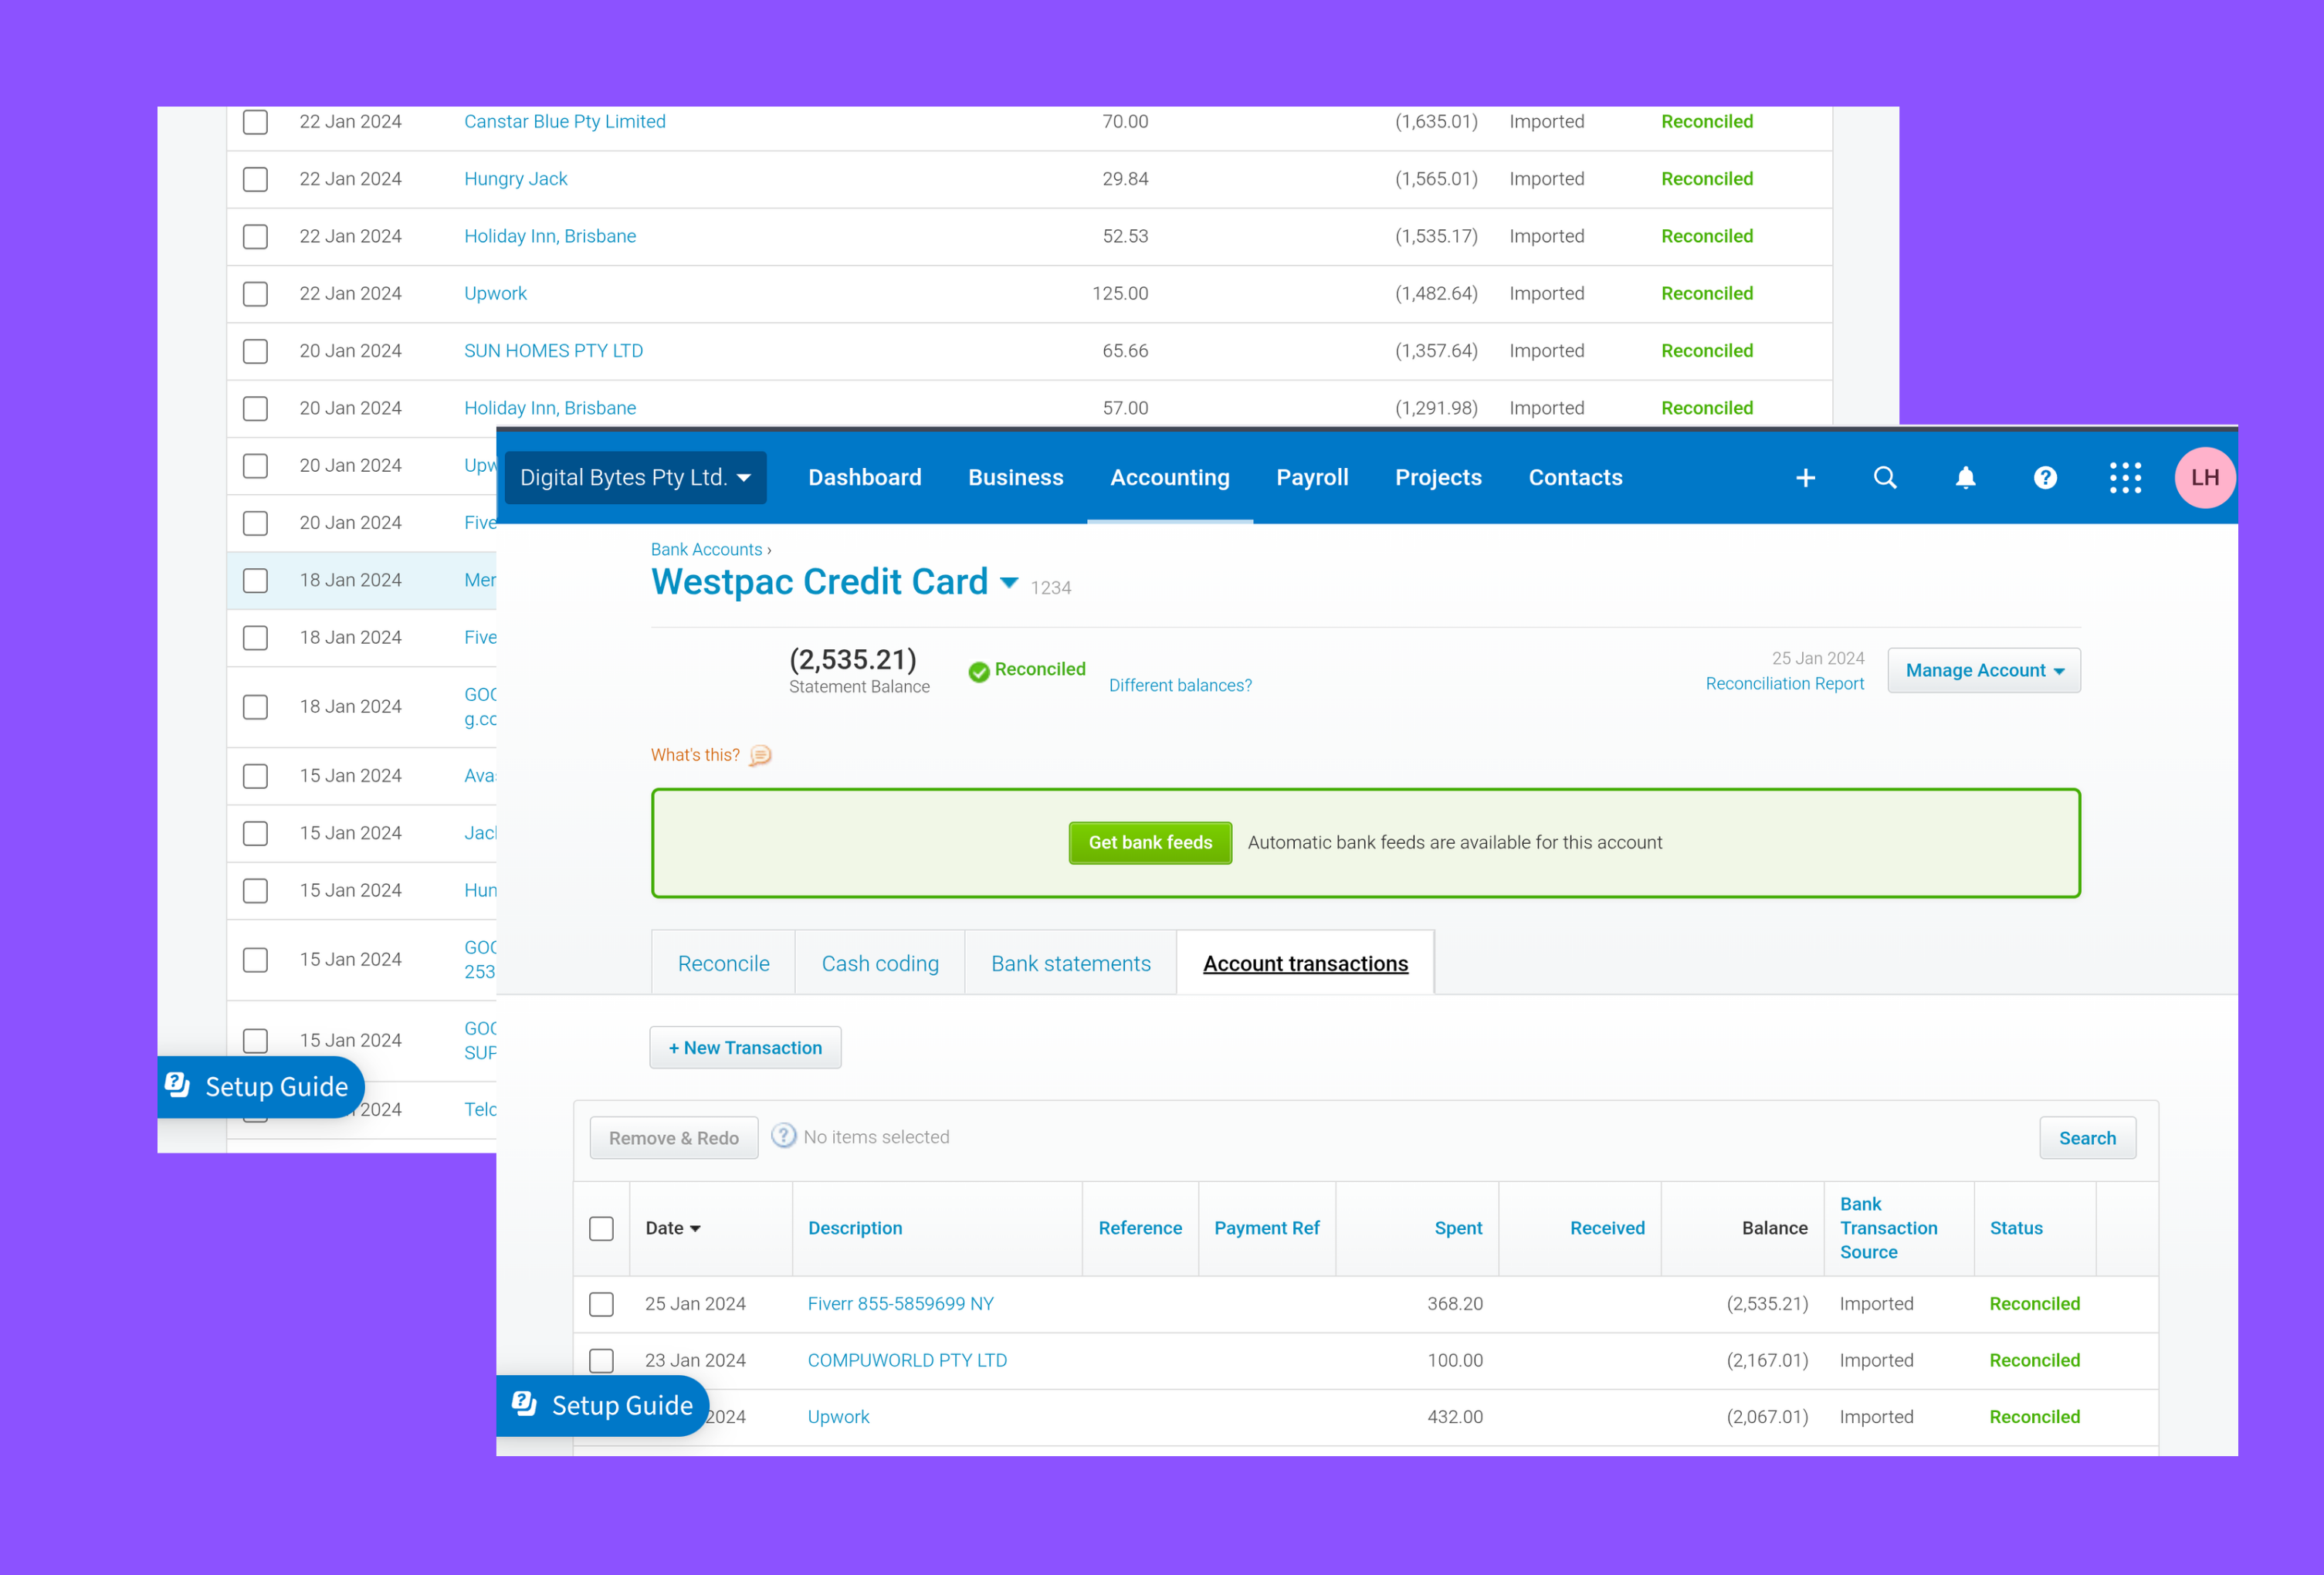2324x1575 pixels.
Task: Click the help icon beside No items selected
Action: click(x=784, y=1136)
